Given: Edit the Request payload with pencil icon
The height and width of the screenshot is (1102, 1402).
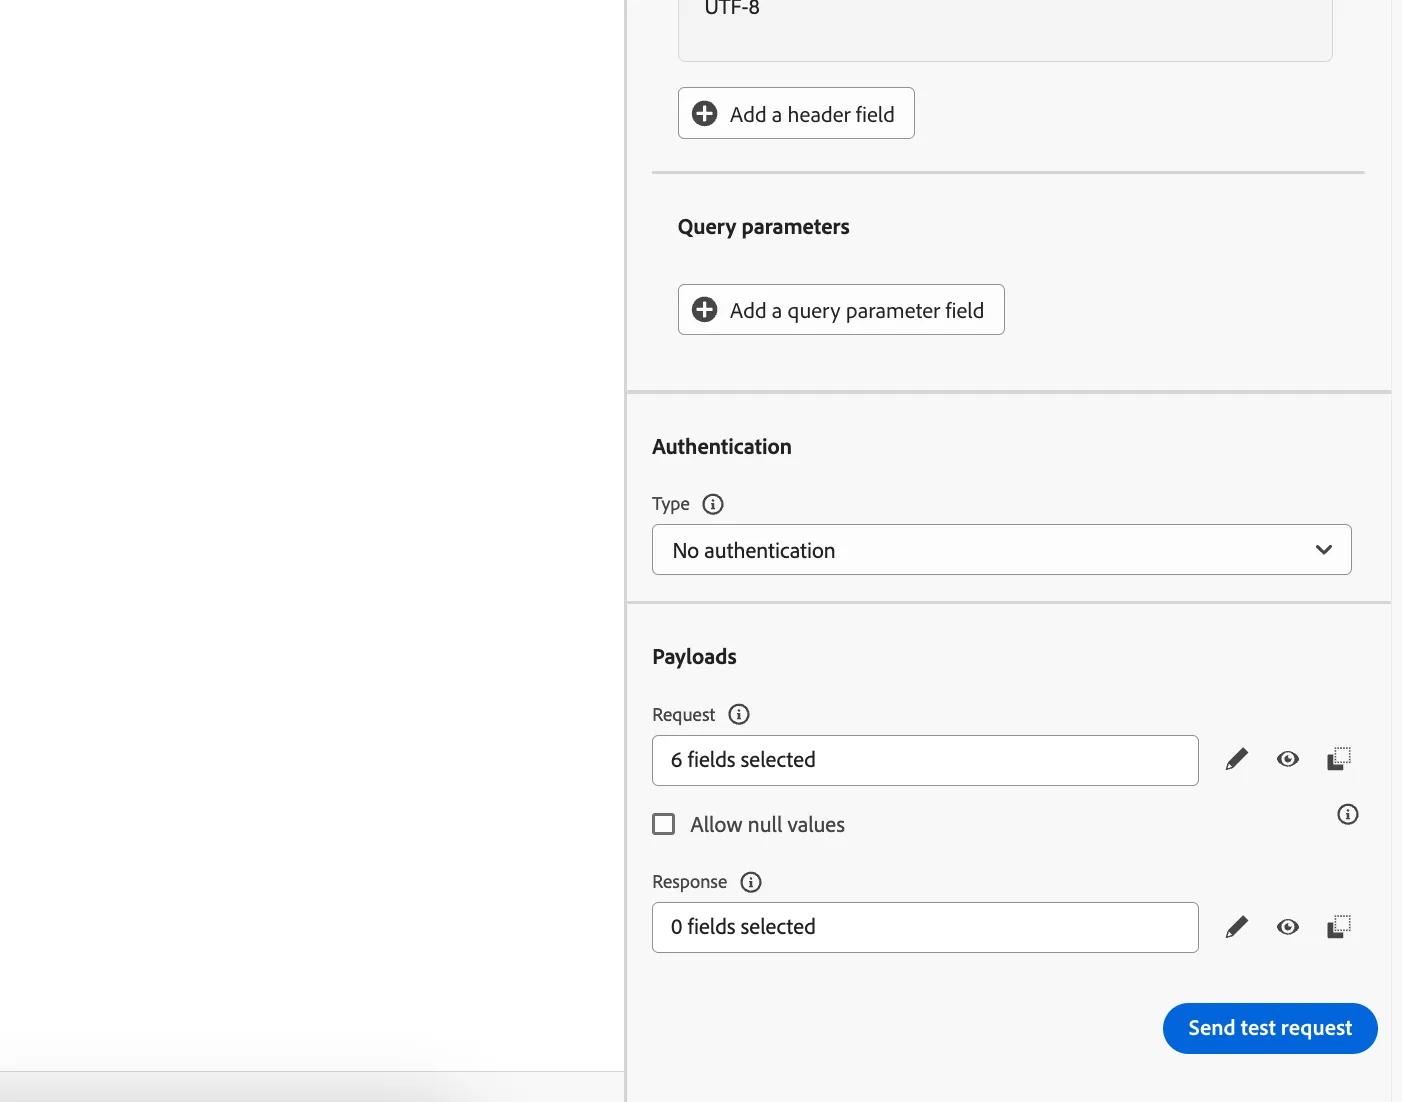Looking at the screenshot, I should tap(1237, 760).
